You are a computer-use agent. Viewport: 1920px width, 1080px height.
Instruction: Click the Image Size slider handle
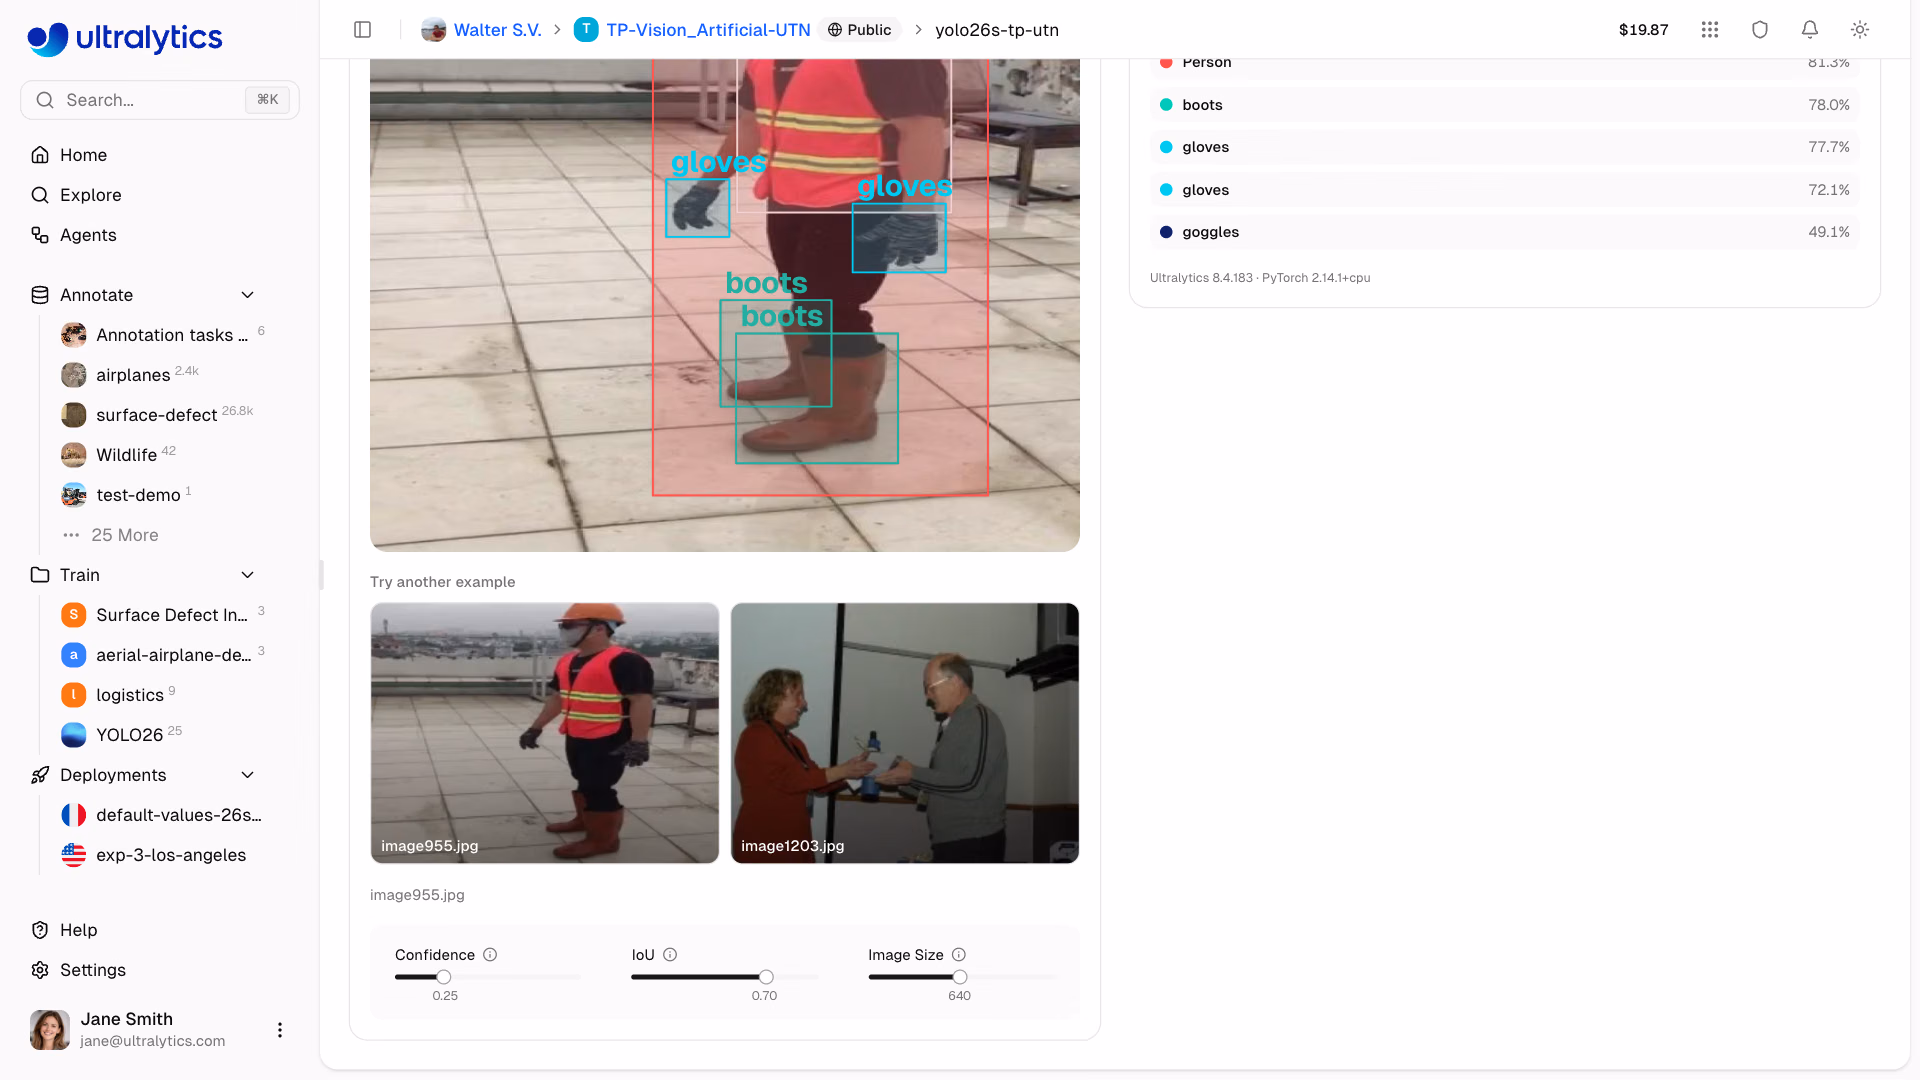pyautogui.click(x=960, y=977)
